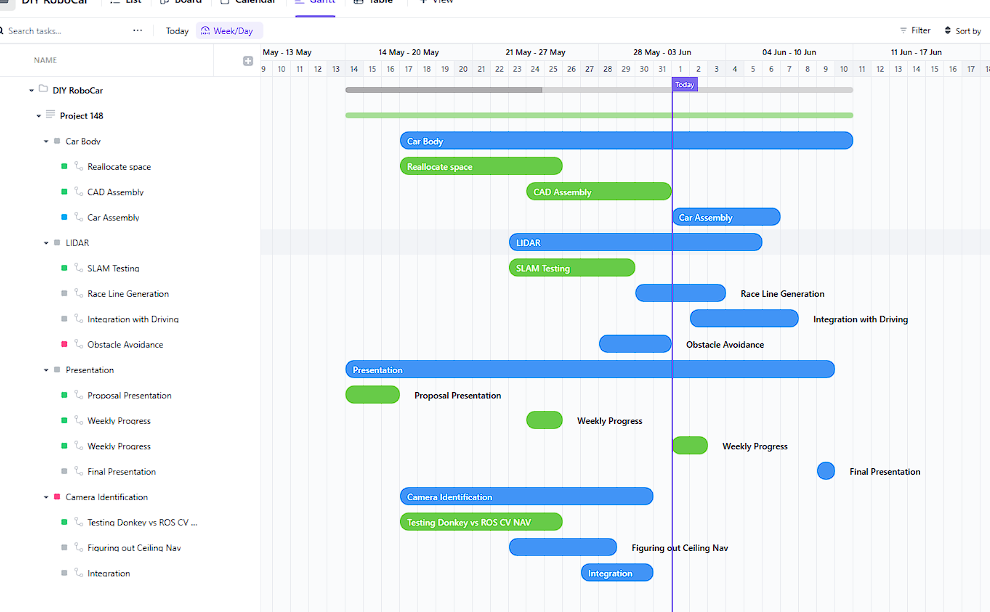Click the ellipsis icon next to search tasks
The width and height of the screenshot is (990, 612).
point(137,30)
